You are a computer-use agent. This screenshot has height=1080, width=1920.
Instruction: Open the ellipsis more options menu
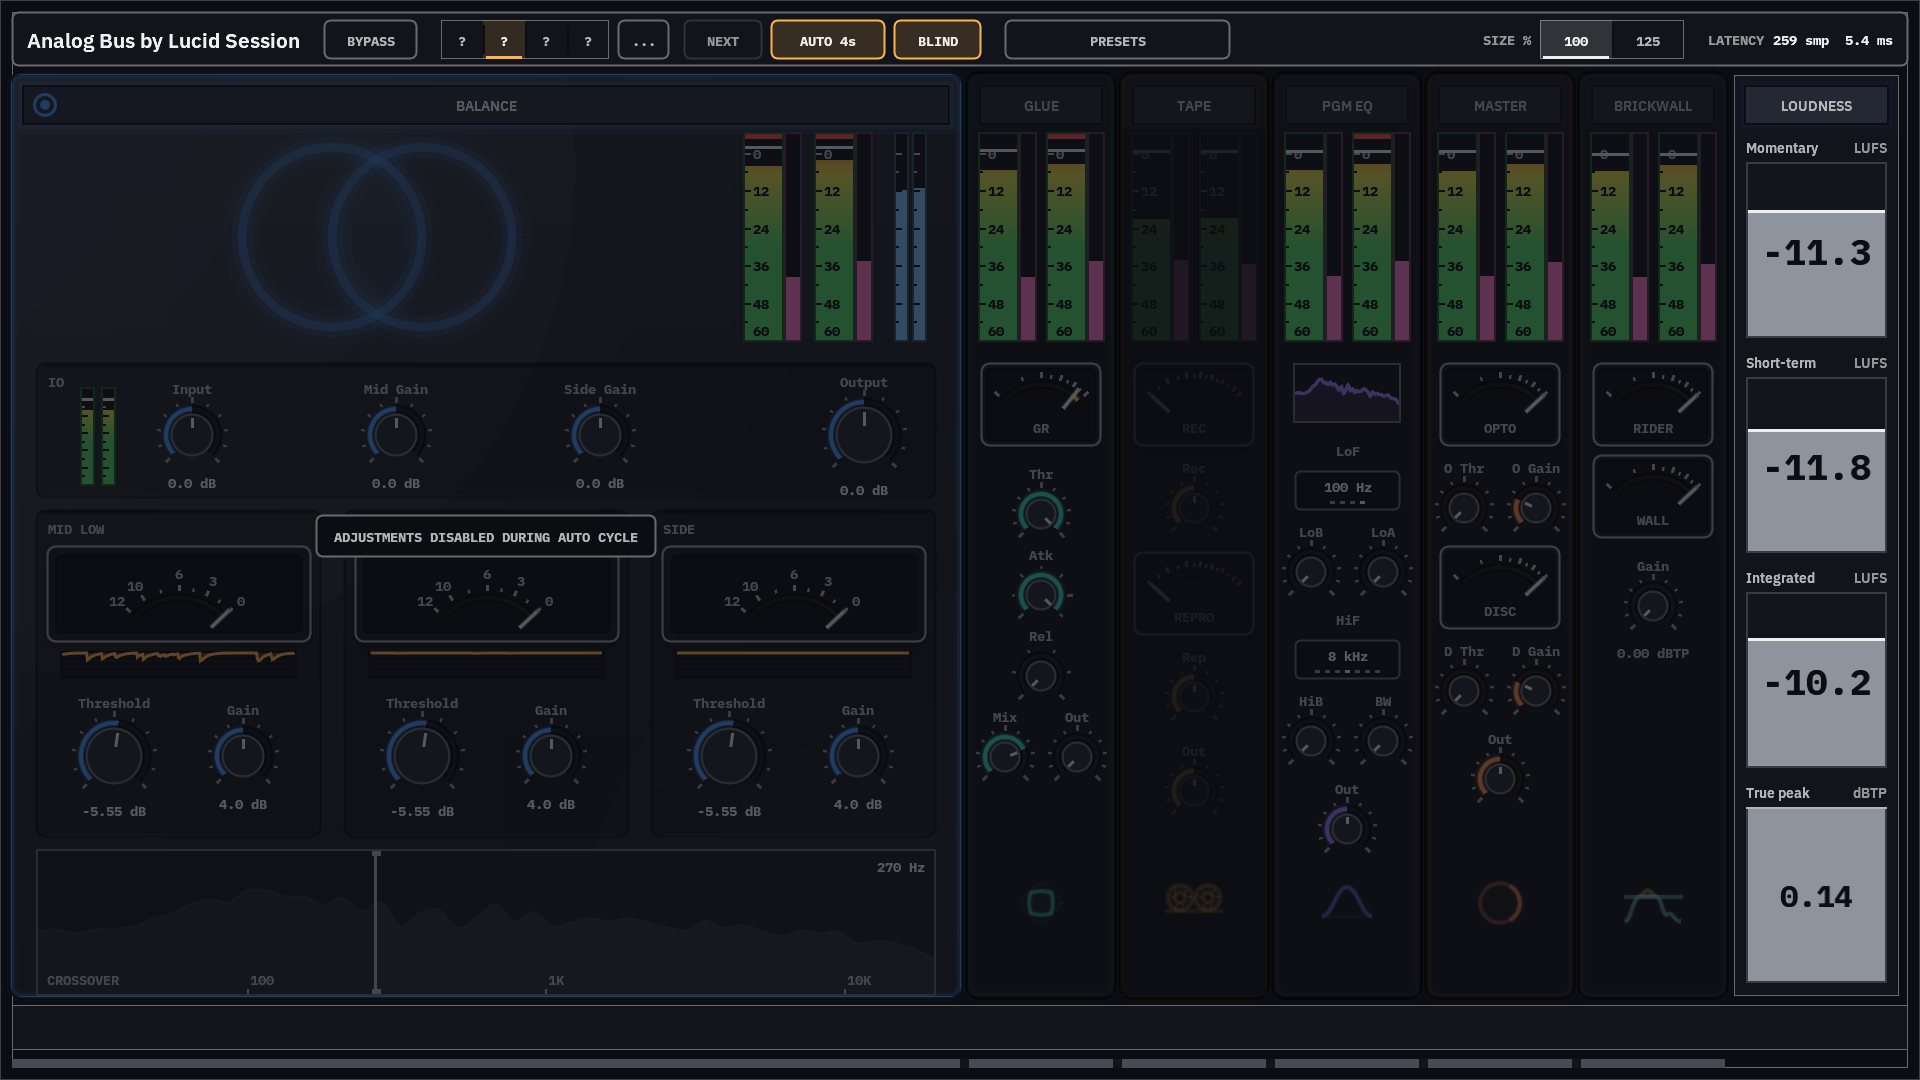644,40
